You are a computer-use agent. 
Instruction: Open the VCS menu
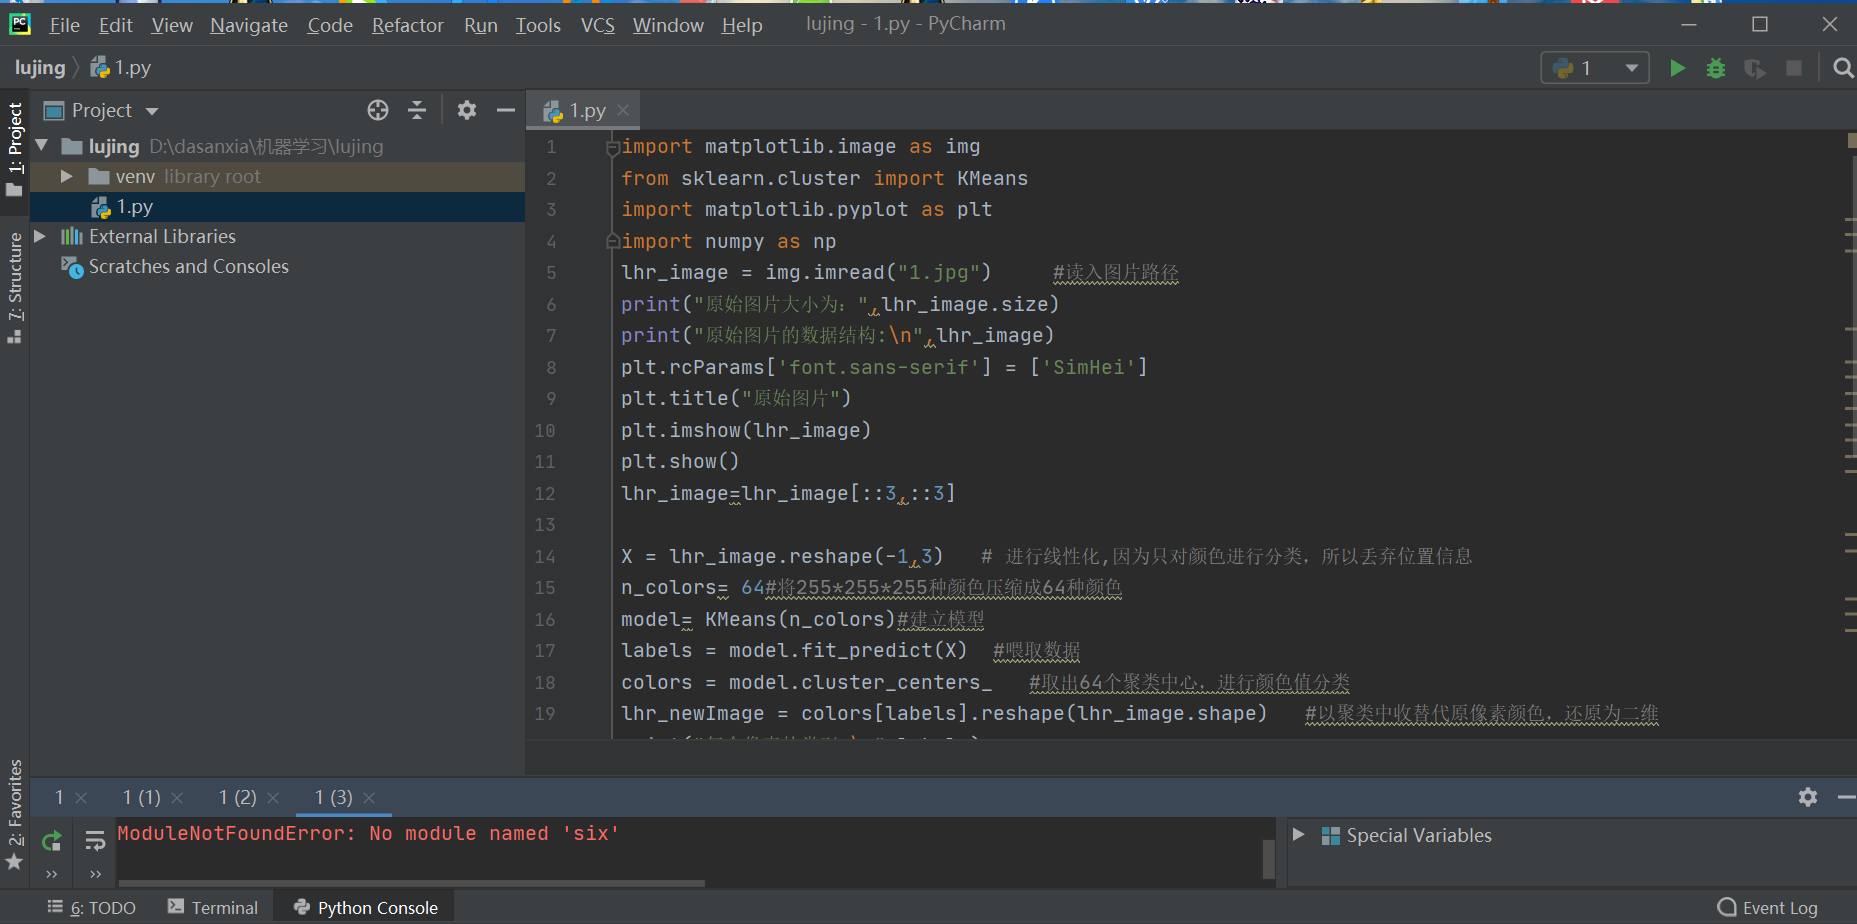[x=598, y=25]
